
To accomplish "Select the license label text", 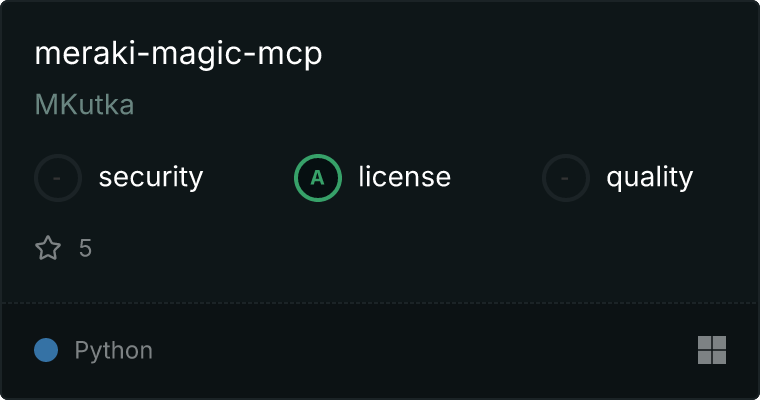I will pyautogui.click(x=405, y=176).
